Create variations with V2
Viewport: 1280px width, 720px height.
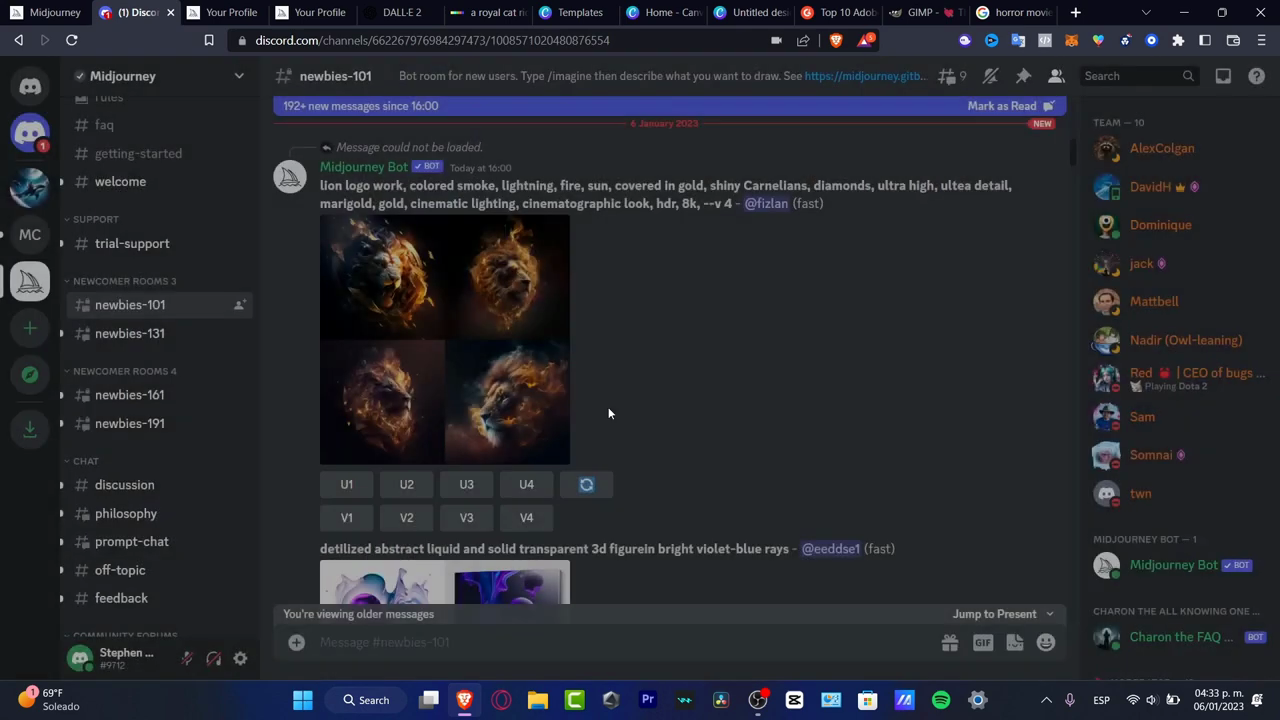click(406, 518)
